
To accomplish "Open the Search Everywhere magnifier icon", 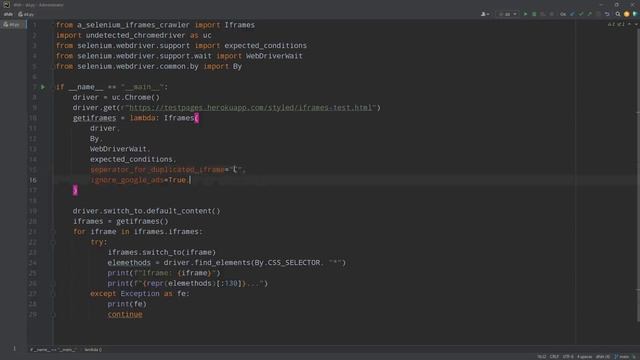I will point(618,14).
